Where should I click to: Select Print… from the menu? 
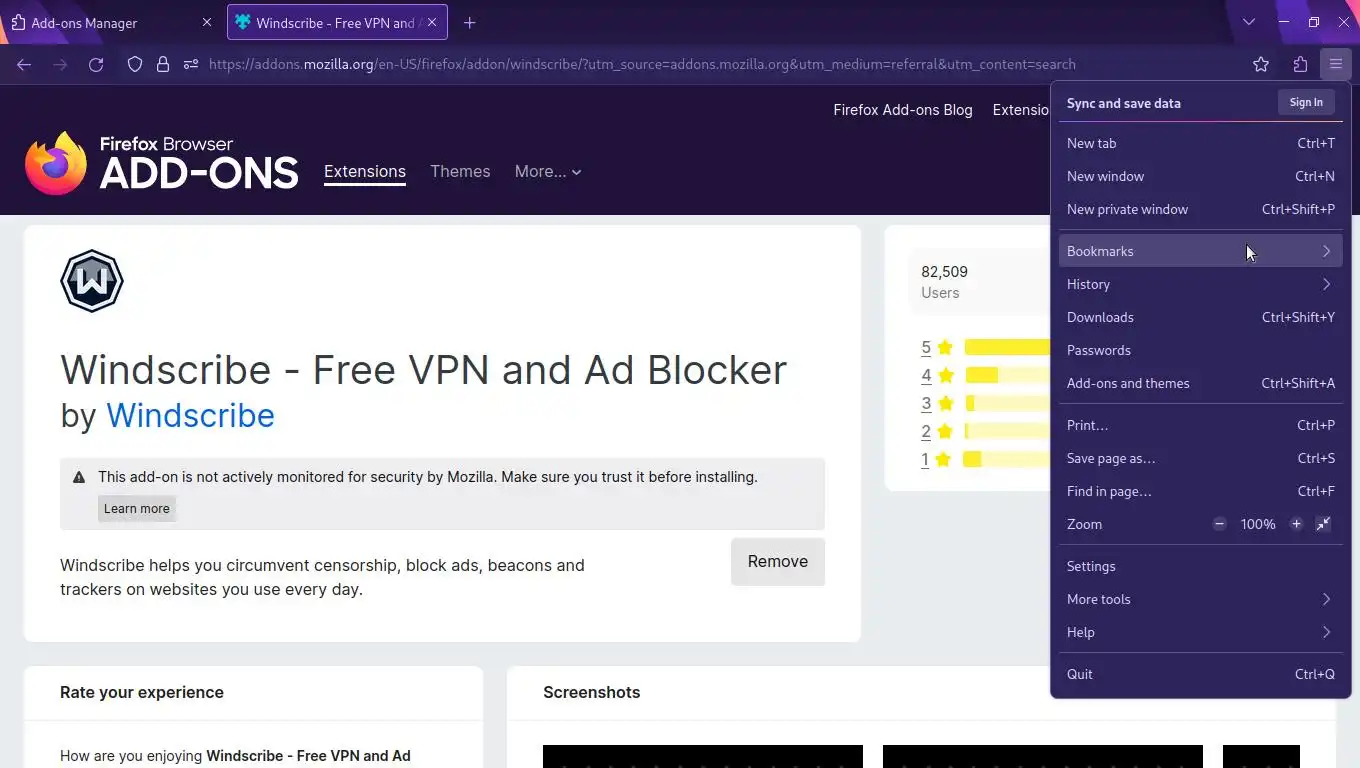pyautogui.click(x=1200, y=425)
